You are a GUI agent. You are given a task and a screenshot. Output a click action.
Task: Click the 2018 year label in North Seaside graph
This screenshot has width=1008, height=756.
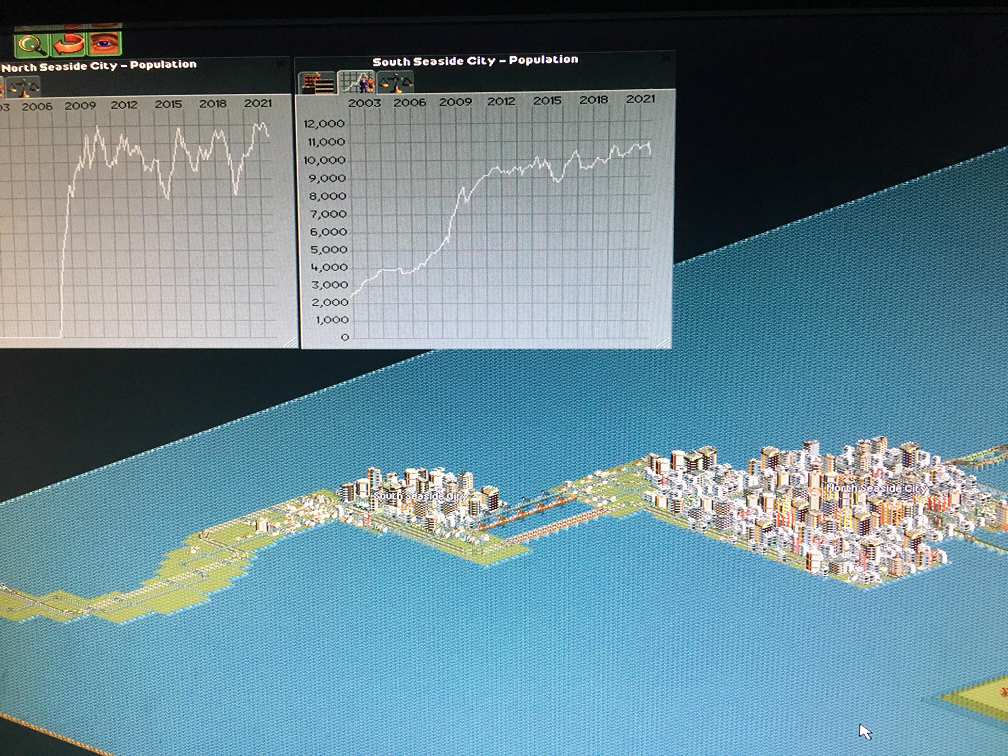coord(213,104)
